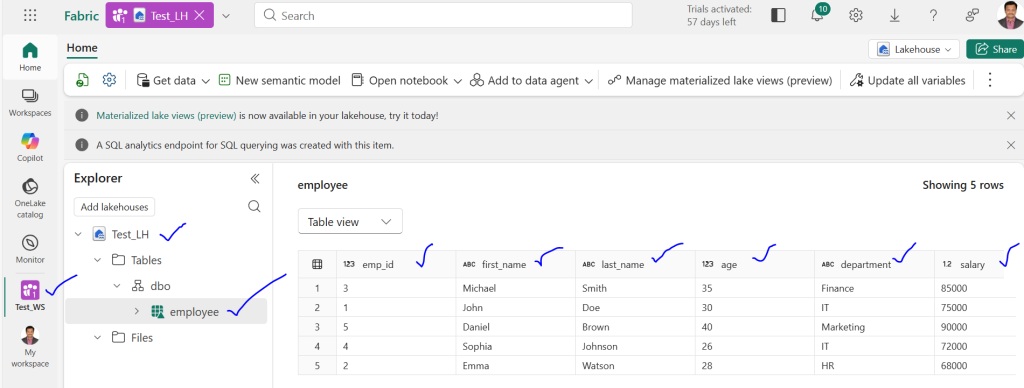
Task: Click New semantic model
Action: coord(280,80)
